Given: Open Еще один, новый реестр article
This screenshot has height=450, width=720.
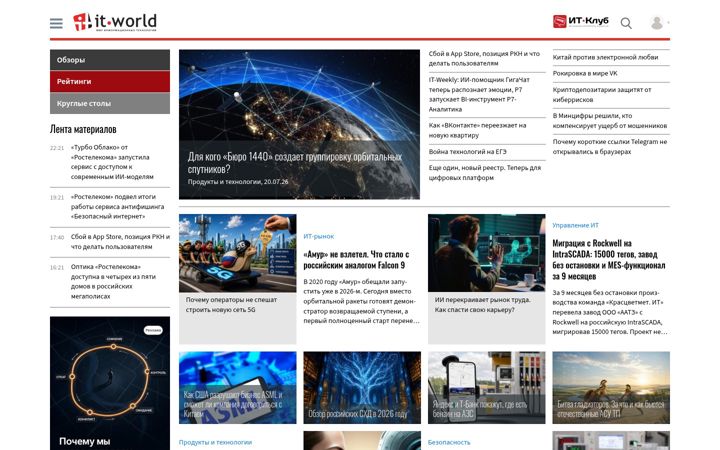Looking at the screenshot, I should (485, 173).
